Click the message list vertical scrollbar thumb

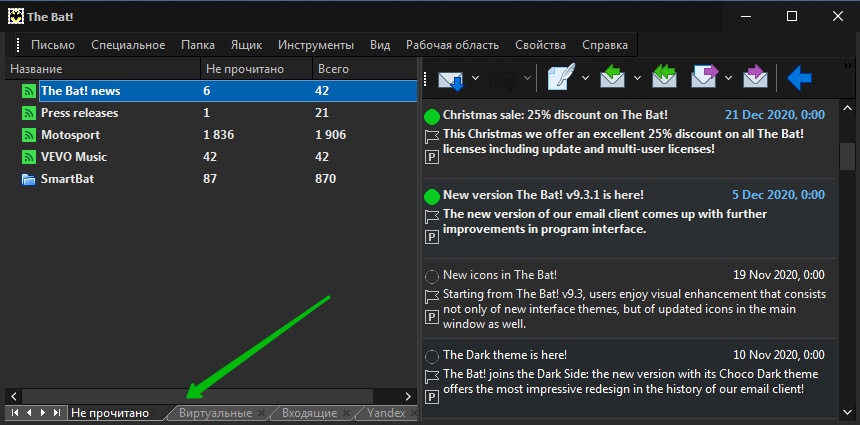coord(847,156)
